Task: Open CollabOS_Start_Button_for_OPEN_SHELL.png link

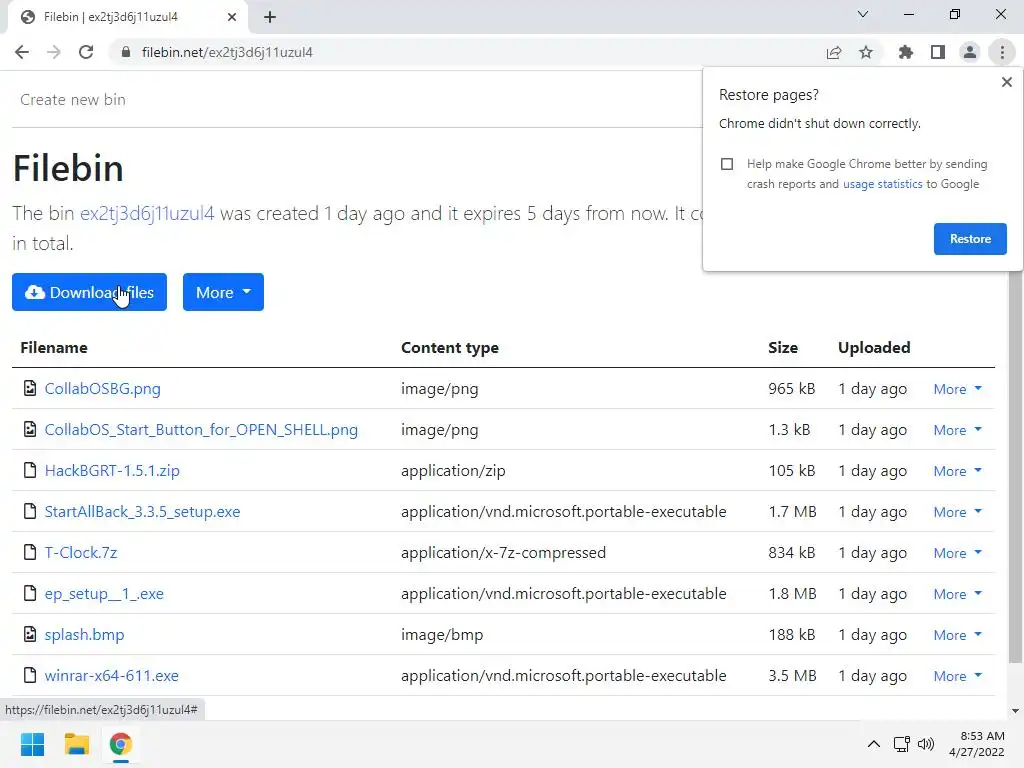Action: [201, 430]
